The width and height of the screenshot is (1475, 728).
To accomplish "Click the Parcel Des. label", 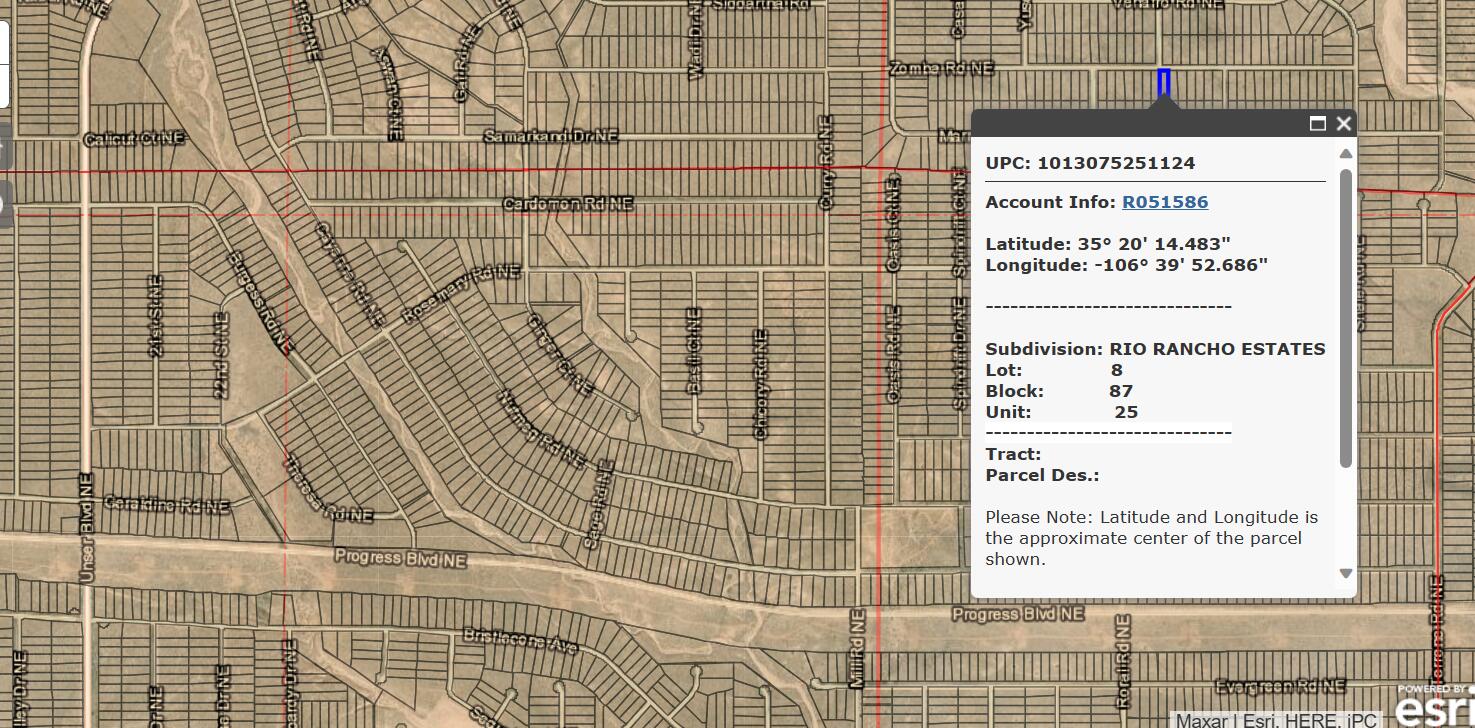I will 1042,475.
